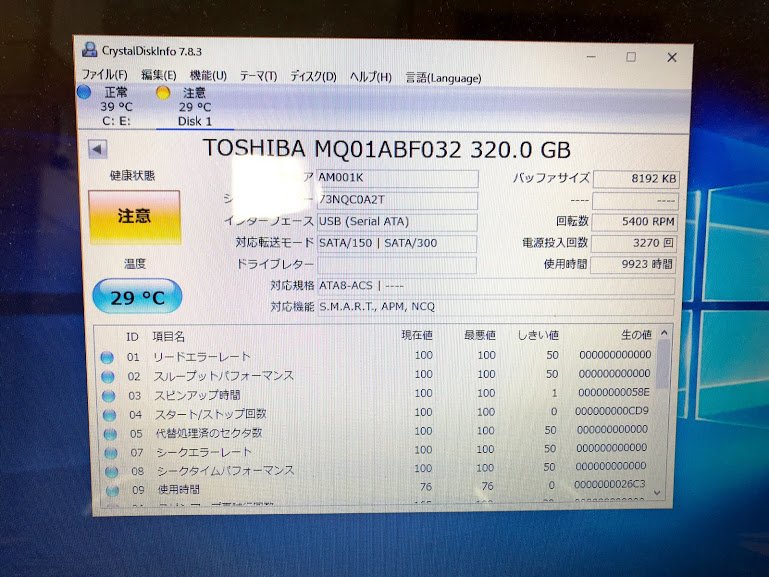Click the 最悪値 column header
This screenshot has width=769, height=577.
coord(480,335)
